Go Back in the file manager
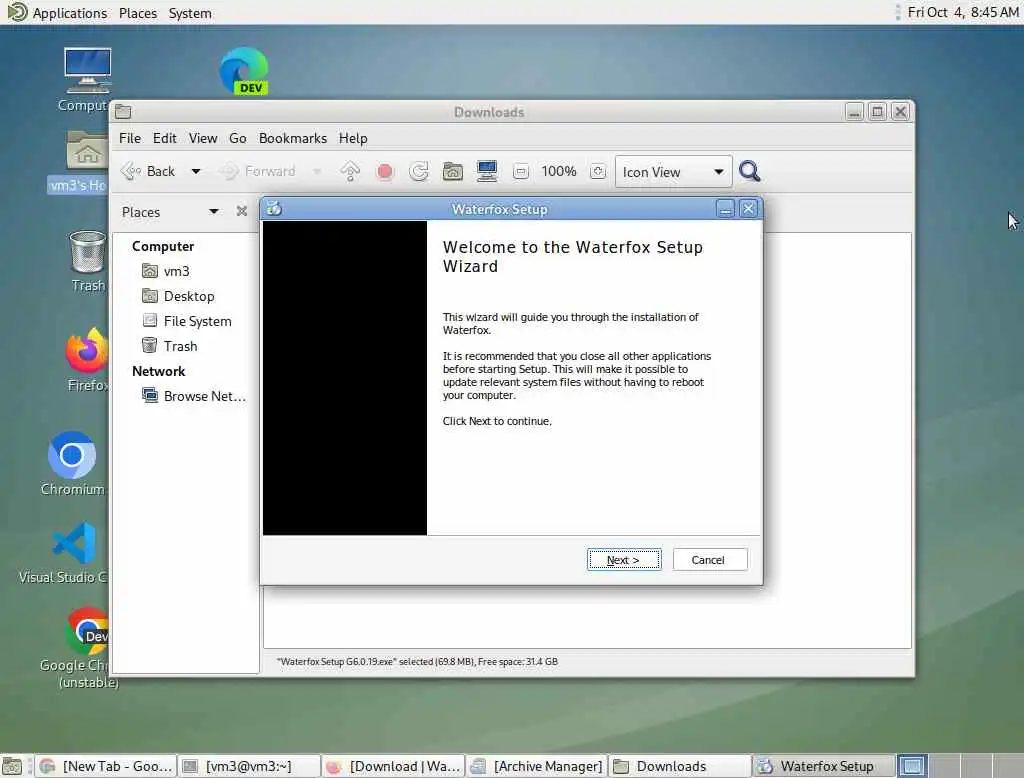1024x778 pixels. click(148, 171)
